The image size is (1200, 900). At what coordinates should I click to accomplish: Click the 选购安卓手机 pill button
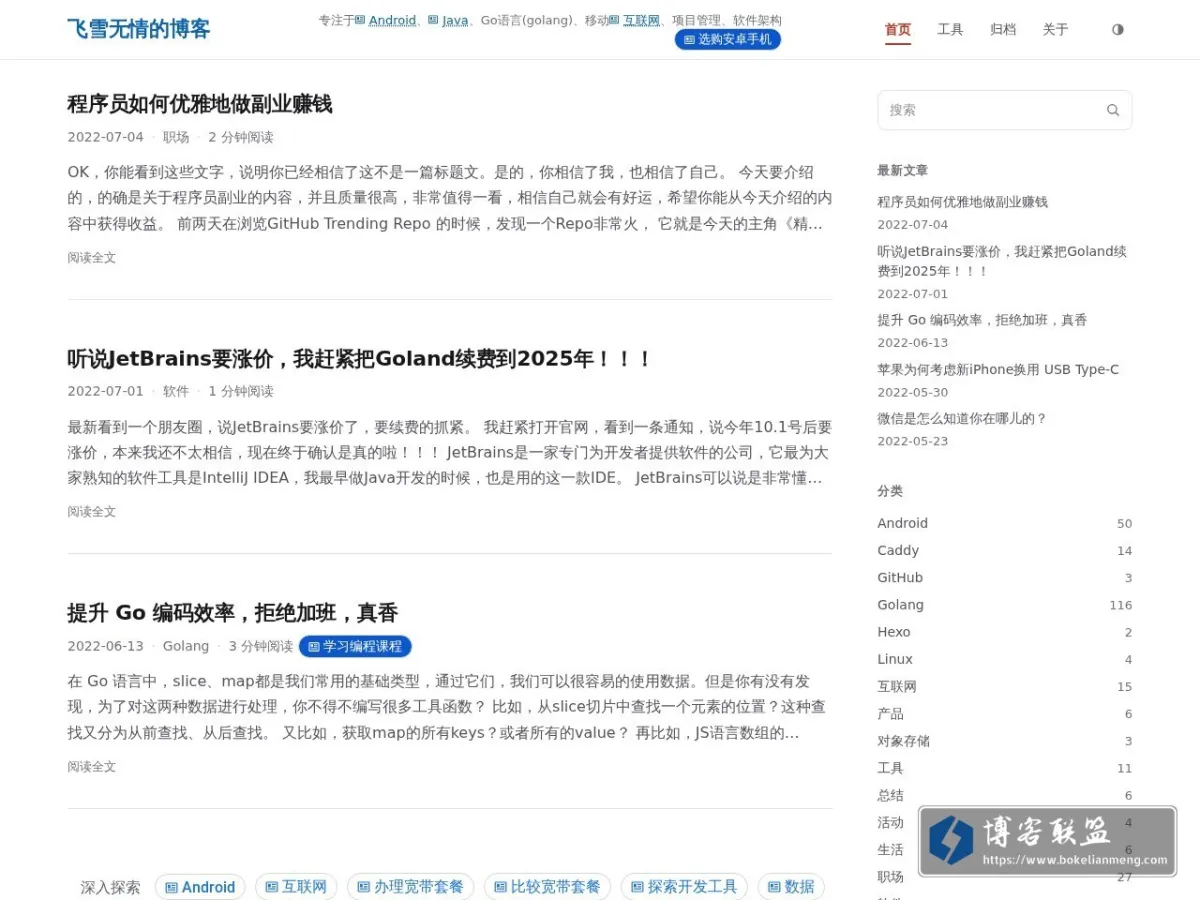coord(728,39)
